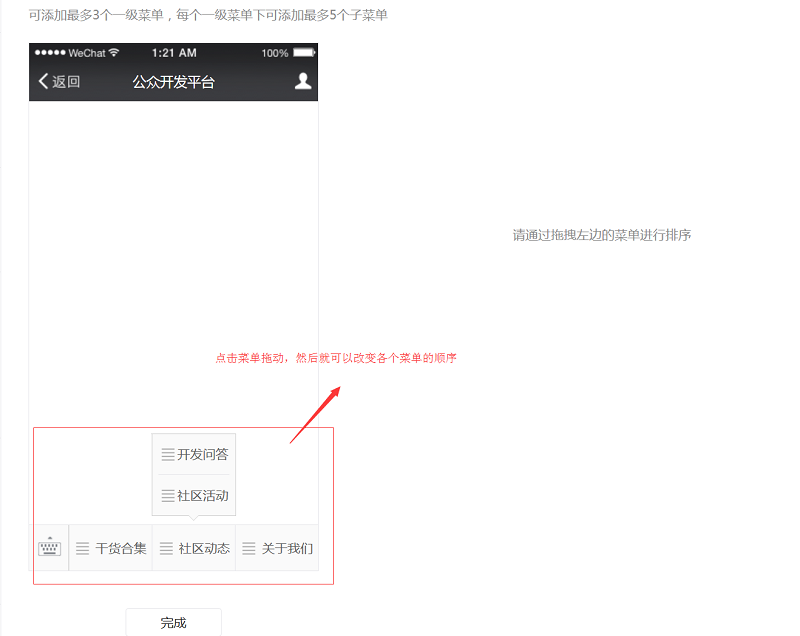Viewport: 800px width, 636px height.
Task: Toggle the keyboard icon at menu bar left
Action: point(49,547)
